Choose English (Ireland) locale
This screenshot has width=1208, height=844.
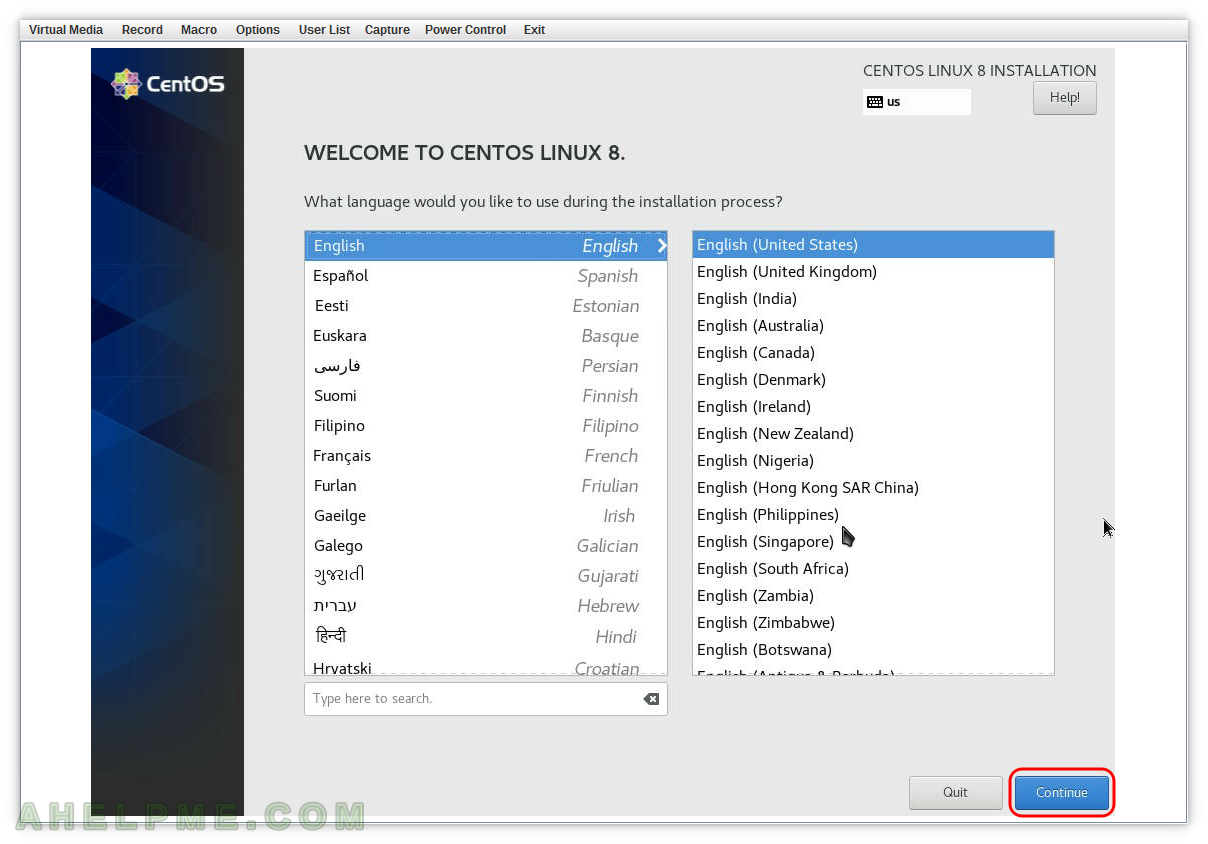pyautogui.click(x=873, y=407)
